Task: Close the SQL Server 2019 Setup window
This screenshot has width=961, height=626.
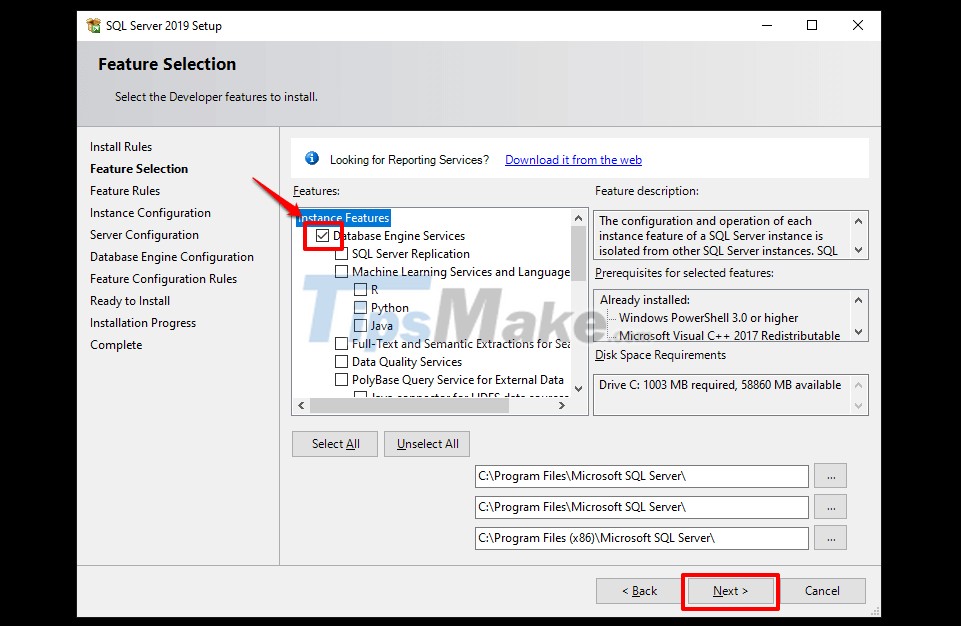Action: 858,25
